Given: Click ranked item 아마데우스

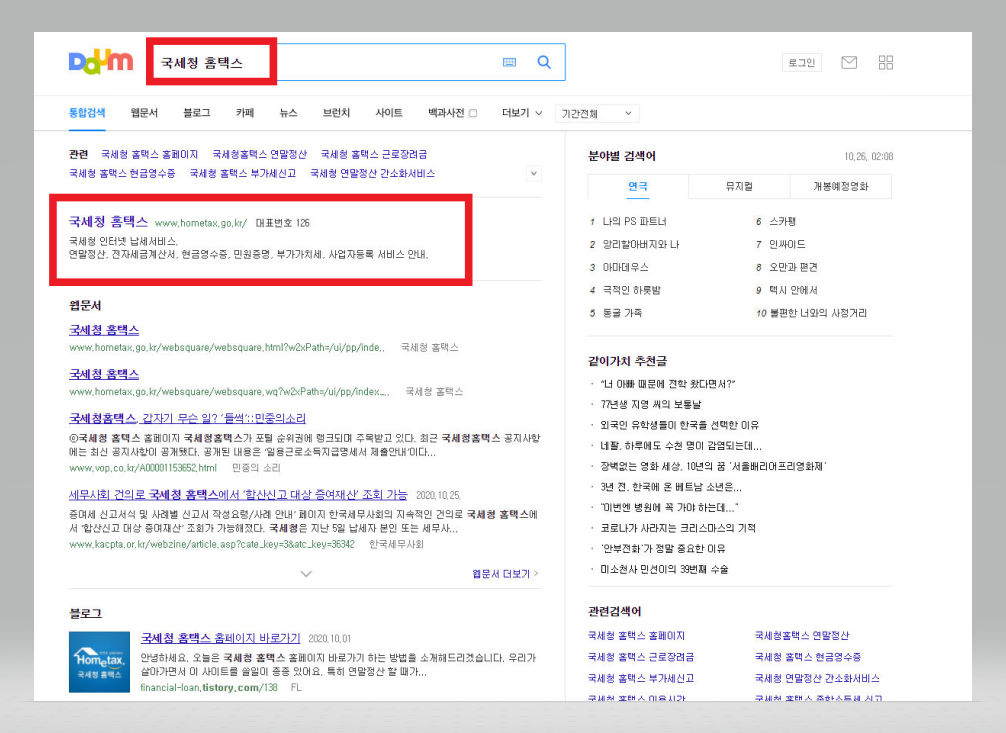Looking at the screenshot, I should pyautogui.click(x=626, y=267).
